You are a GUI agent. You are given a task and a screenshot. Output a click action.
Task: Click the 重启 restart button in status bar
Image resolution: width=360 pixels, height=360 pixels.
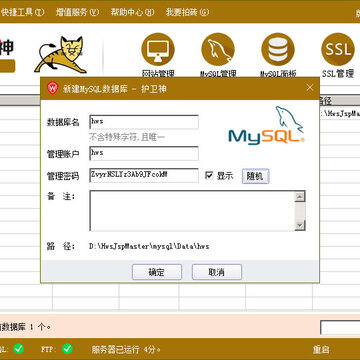[321, 349]
